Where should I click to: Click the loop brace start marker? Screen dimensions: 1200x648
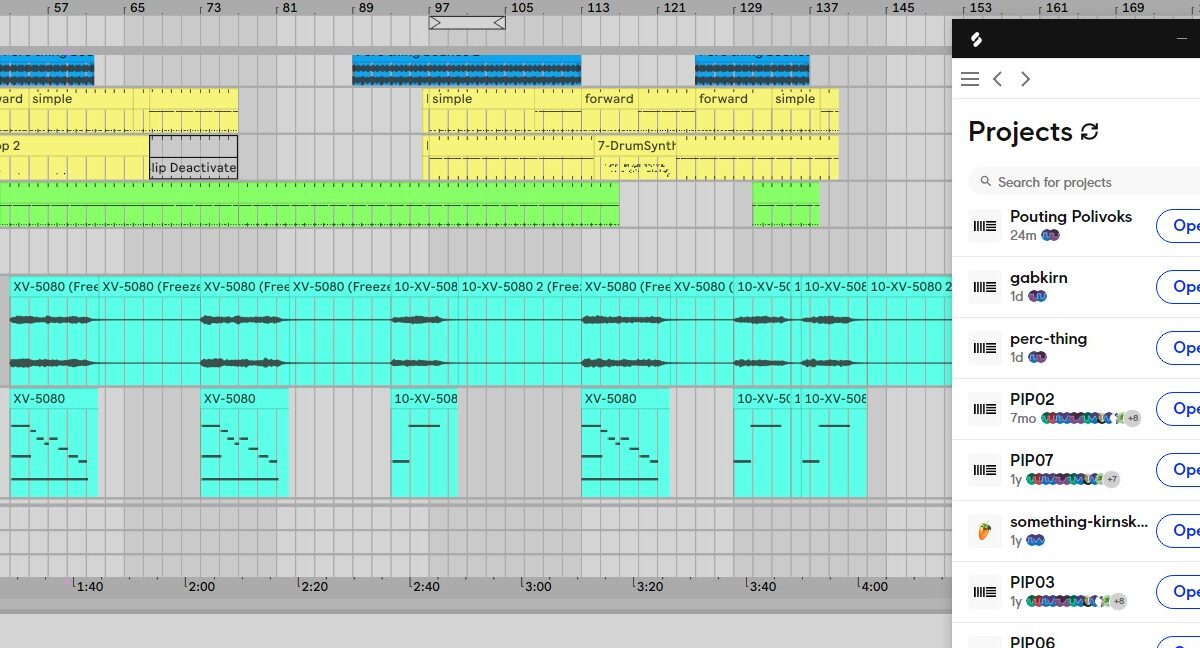coord(435,23)
